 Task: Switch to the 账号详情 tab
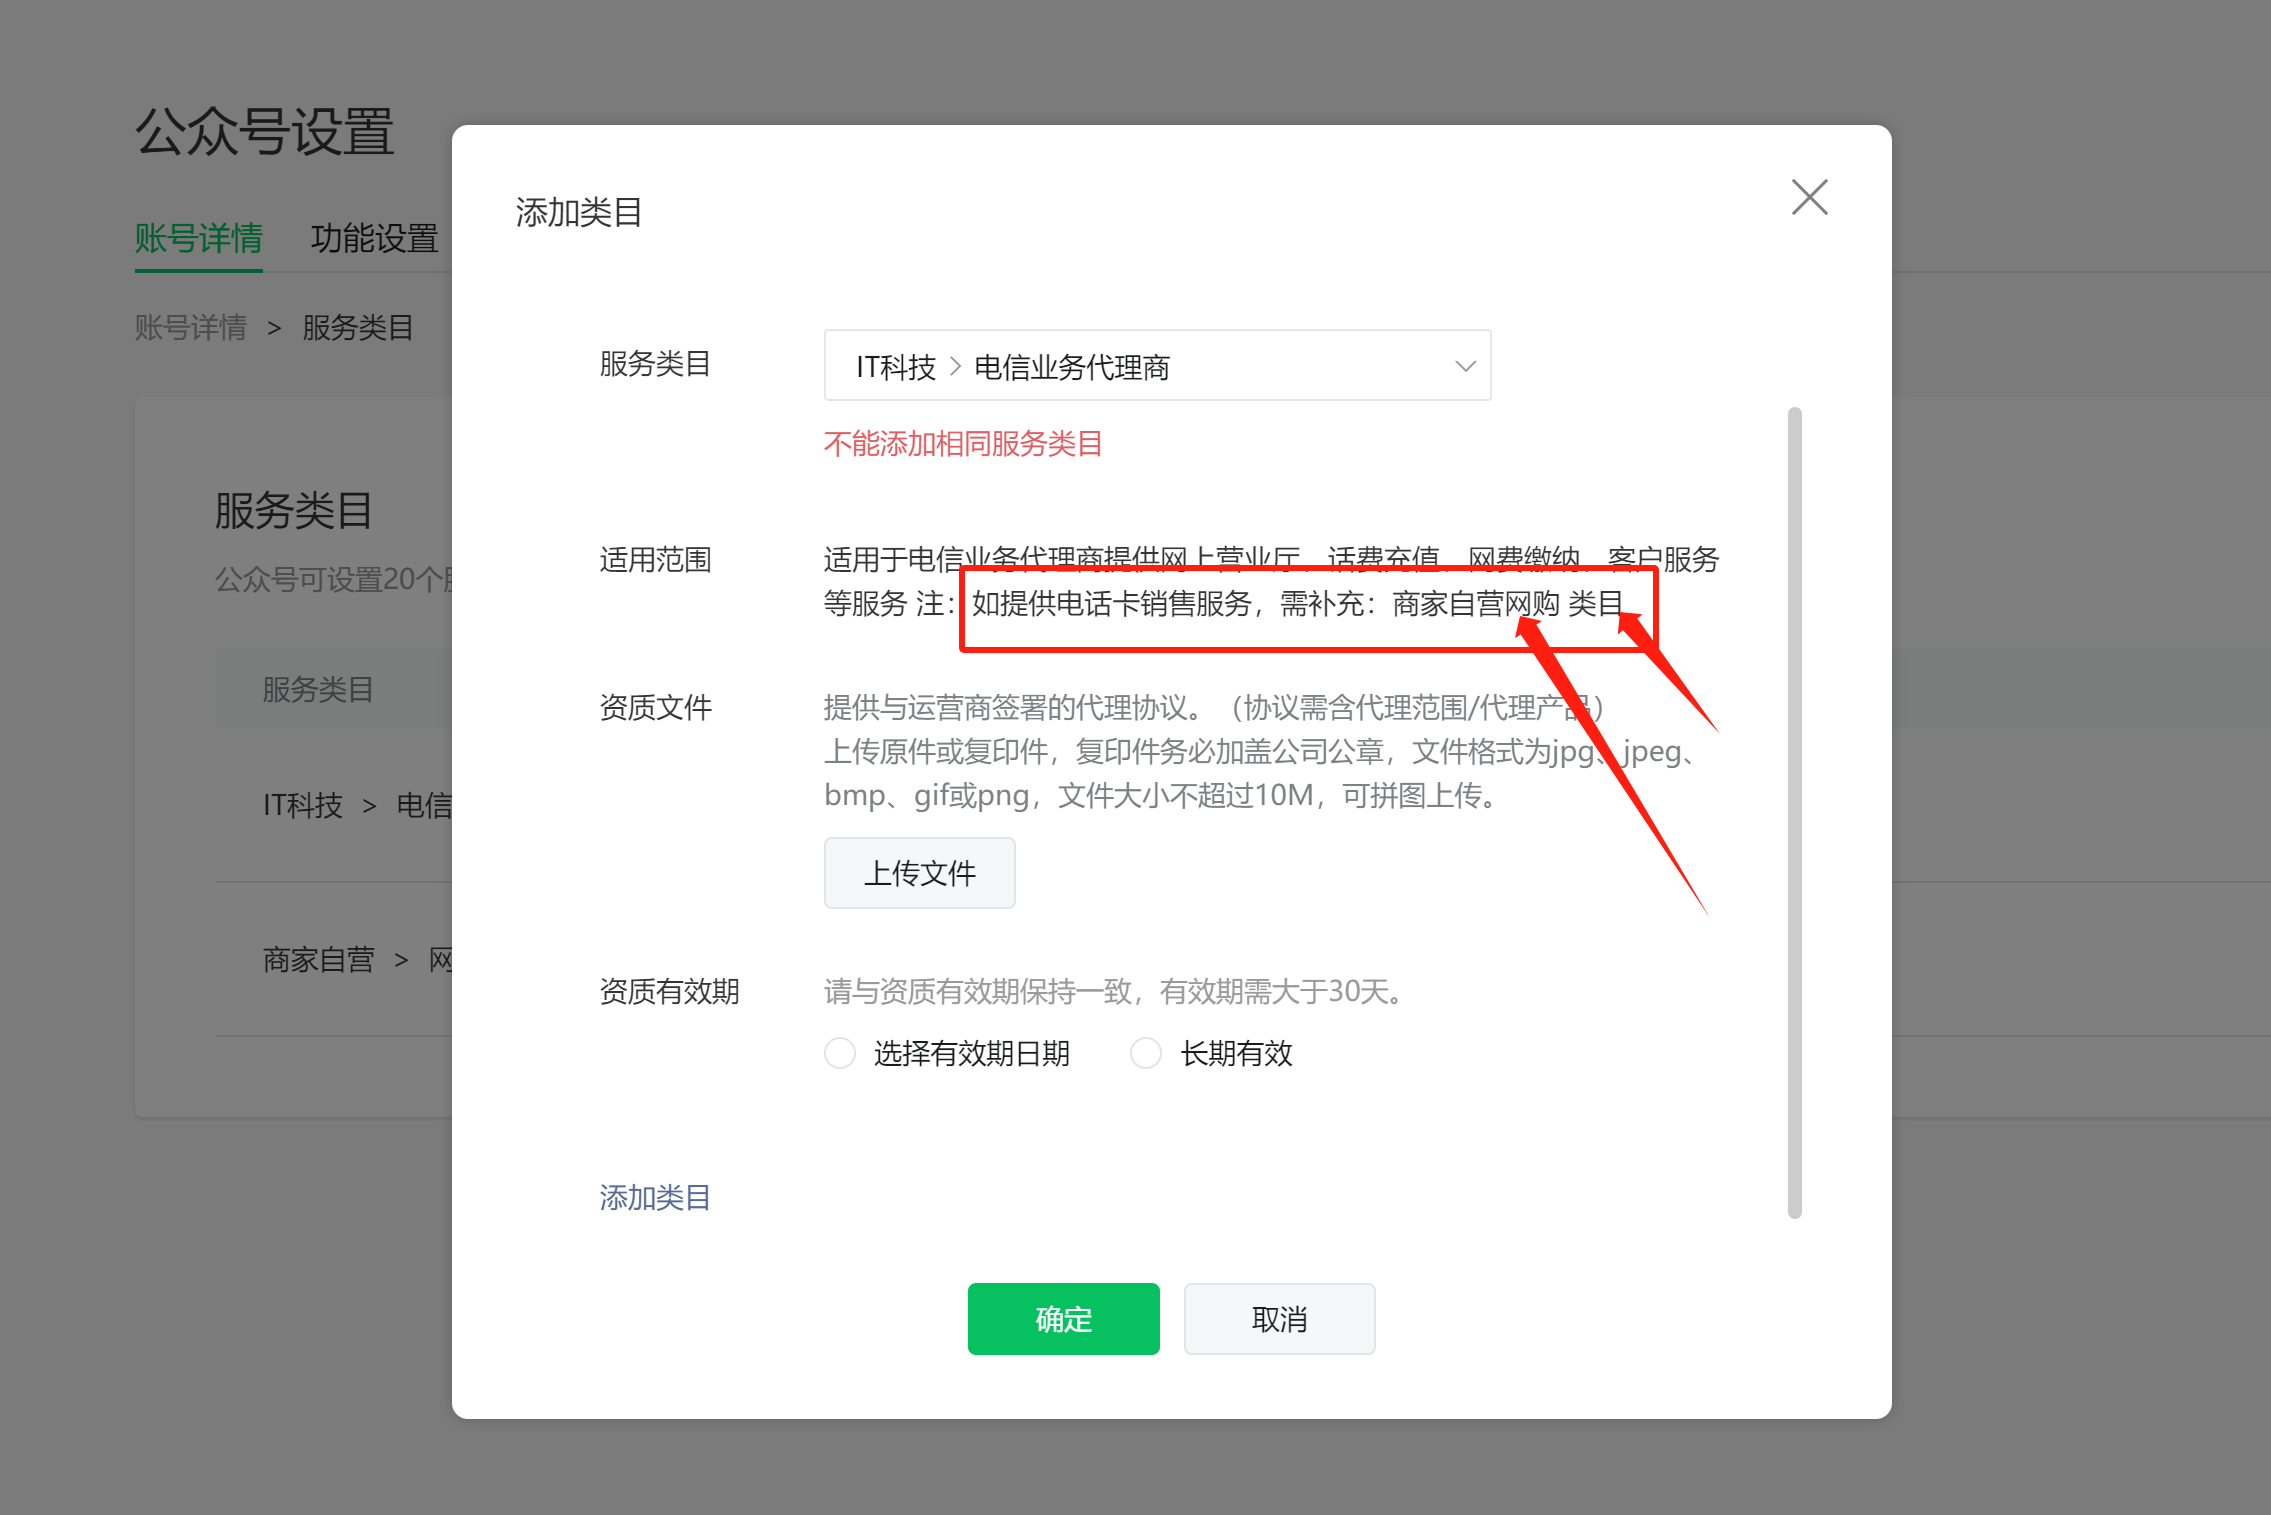(x=198, y=239)
